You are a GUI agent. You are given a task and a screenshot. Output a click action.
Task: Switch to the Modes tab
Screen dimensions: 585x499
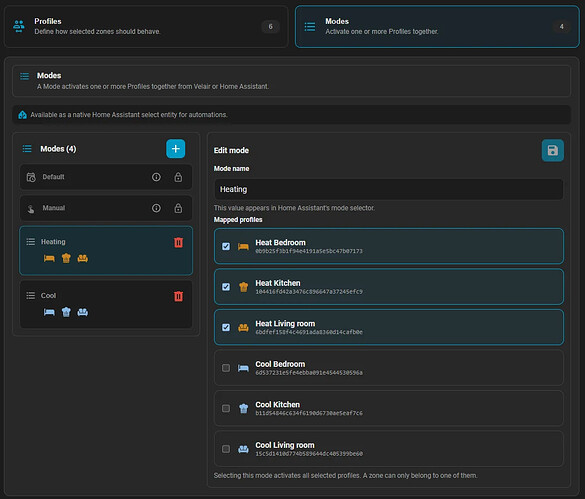click(x=437, y=26)
